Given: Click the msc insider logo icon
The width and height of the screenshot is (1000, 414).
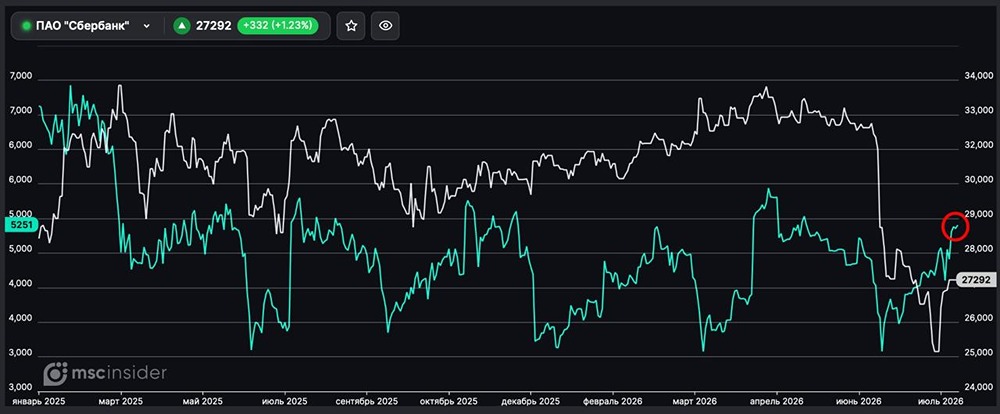Looking at the screenshot, I should (55, 374).
